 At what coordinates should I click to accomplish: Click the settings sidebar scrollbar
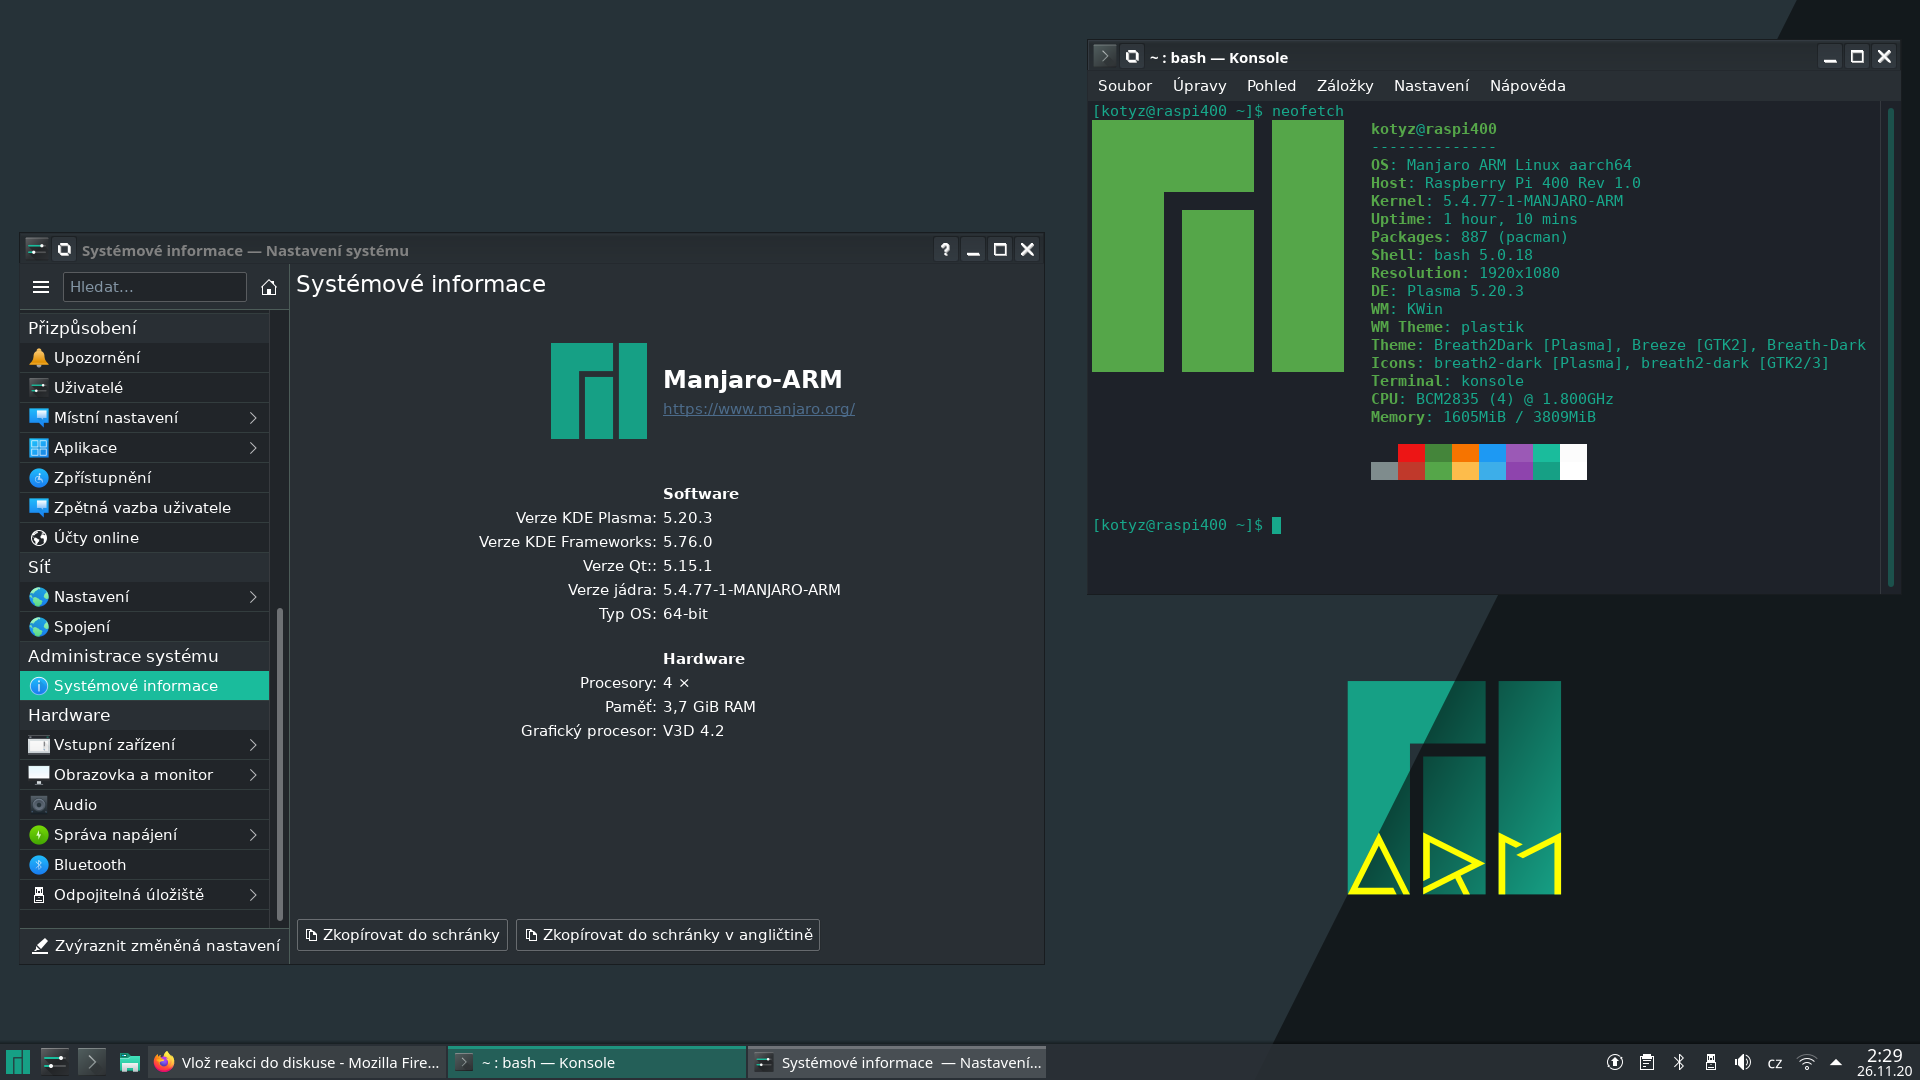280,764
